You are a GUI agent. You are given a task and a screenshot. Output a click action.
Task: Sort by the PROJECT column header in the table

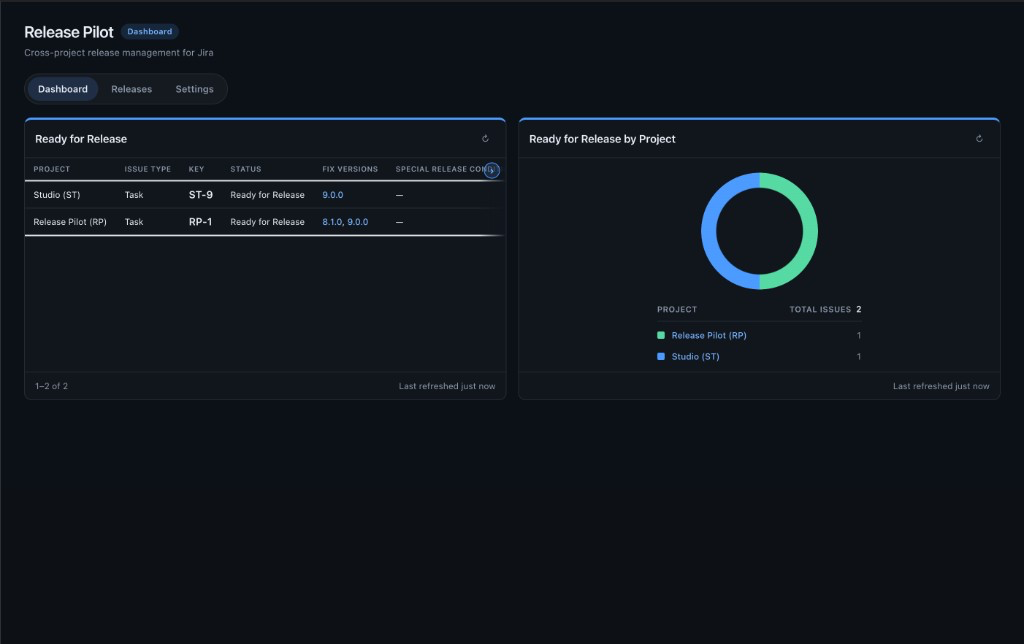point(52,169)
